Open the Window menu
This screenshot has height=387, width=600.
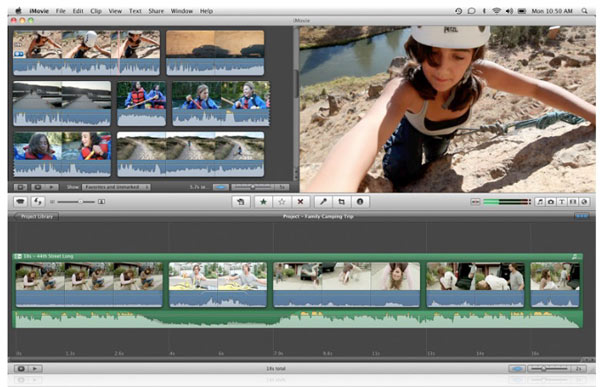pyautogui.click(x=182, y=11)
